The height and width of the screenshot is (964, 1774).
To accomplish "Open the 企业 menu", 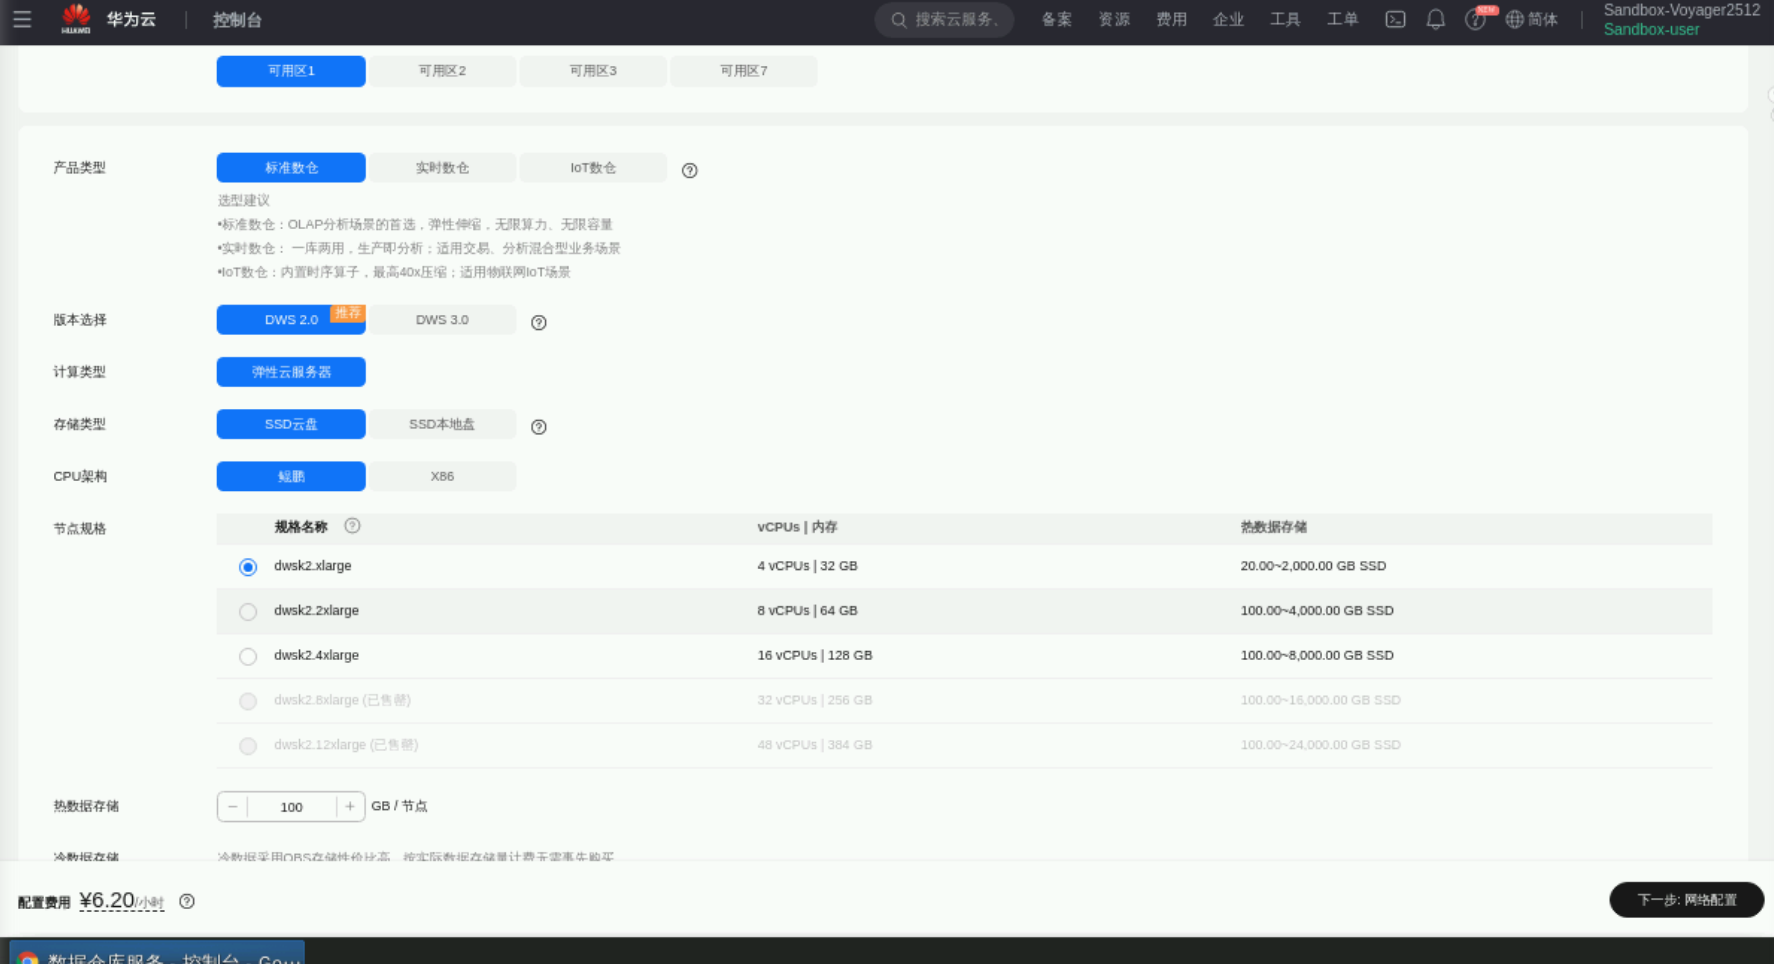I will (x=1228, y=19).
